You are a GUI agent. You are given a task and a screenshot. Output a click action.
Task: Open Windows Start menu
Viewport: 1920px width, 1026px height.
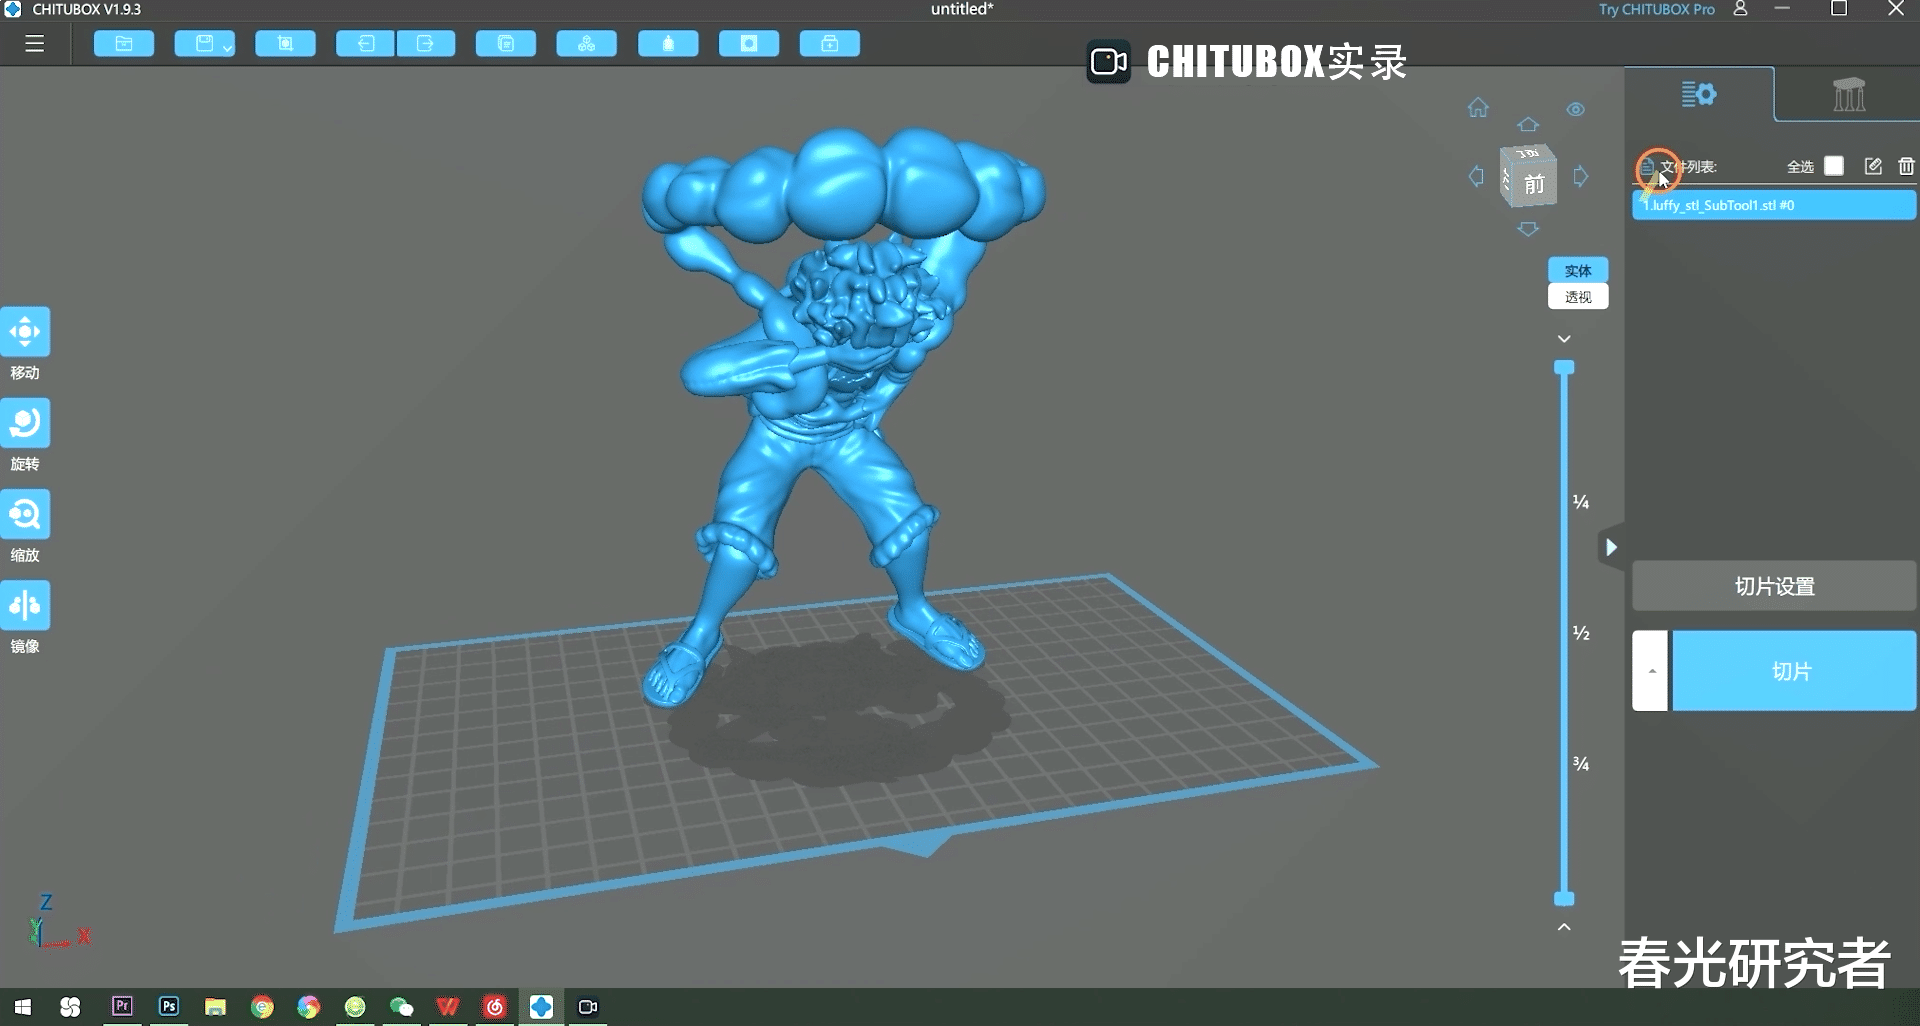coord(23,1007)
